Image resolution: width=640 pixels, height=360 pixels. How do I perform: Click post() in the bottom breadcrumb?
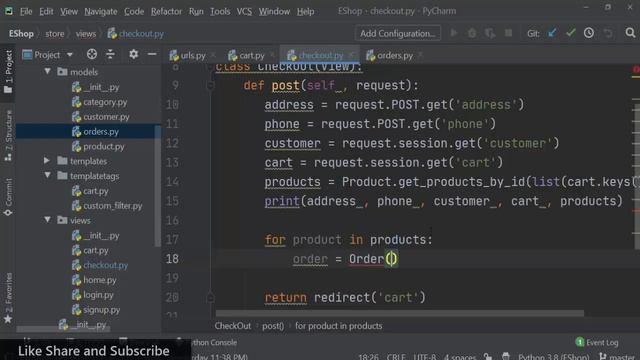tap(273, 326)
